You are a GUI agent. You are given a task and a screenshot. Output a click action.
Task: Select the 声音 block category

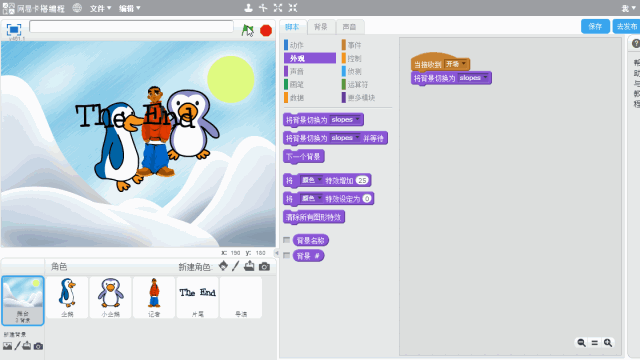click(309, 71)
